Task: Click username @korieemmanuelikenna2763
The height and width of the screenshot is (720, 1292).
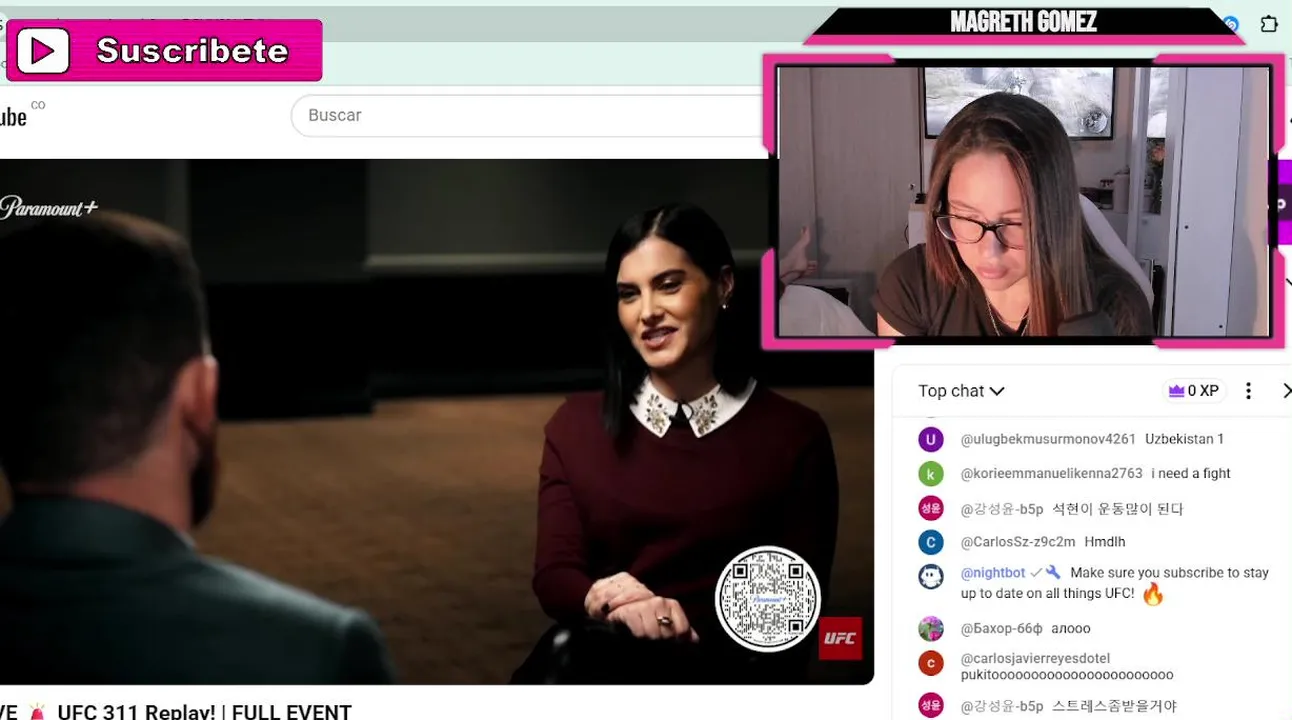Action: [x=1051, y=473]
